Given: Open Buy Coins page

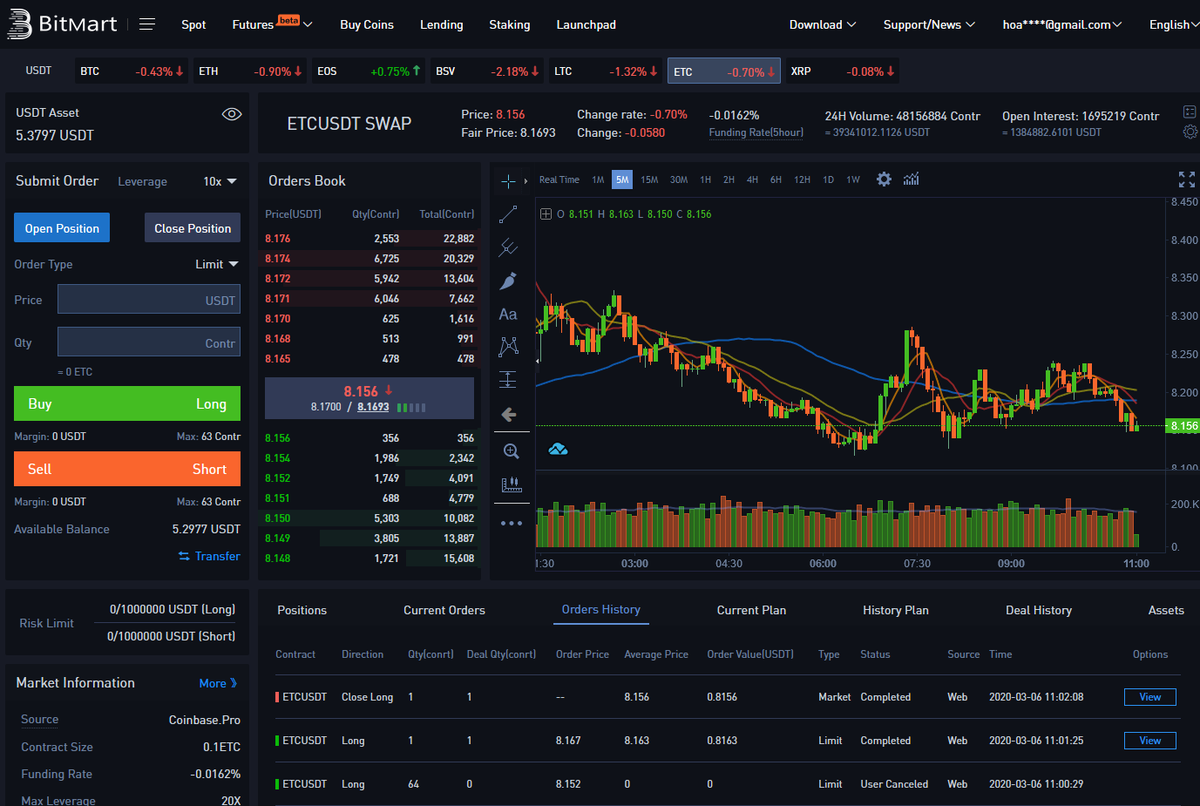Looking at the screenshot, I should 367,24.
